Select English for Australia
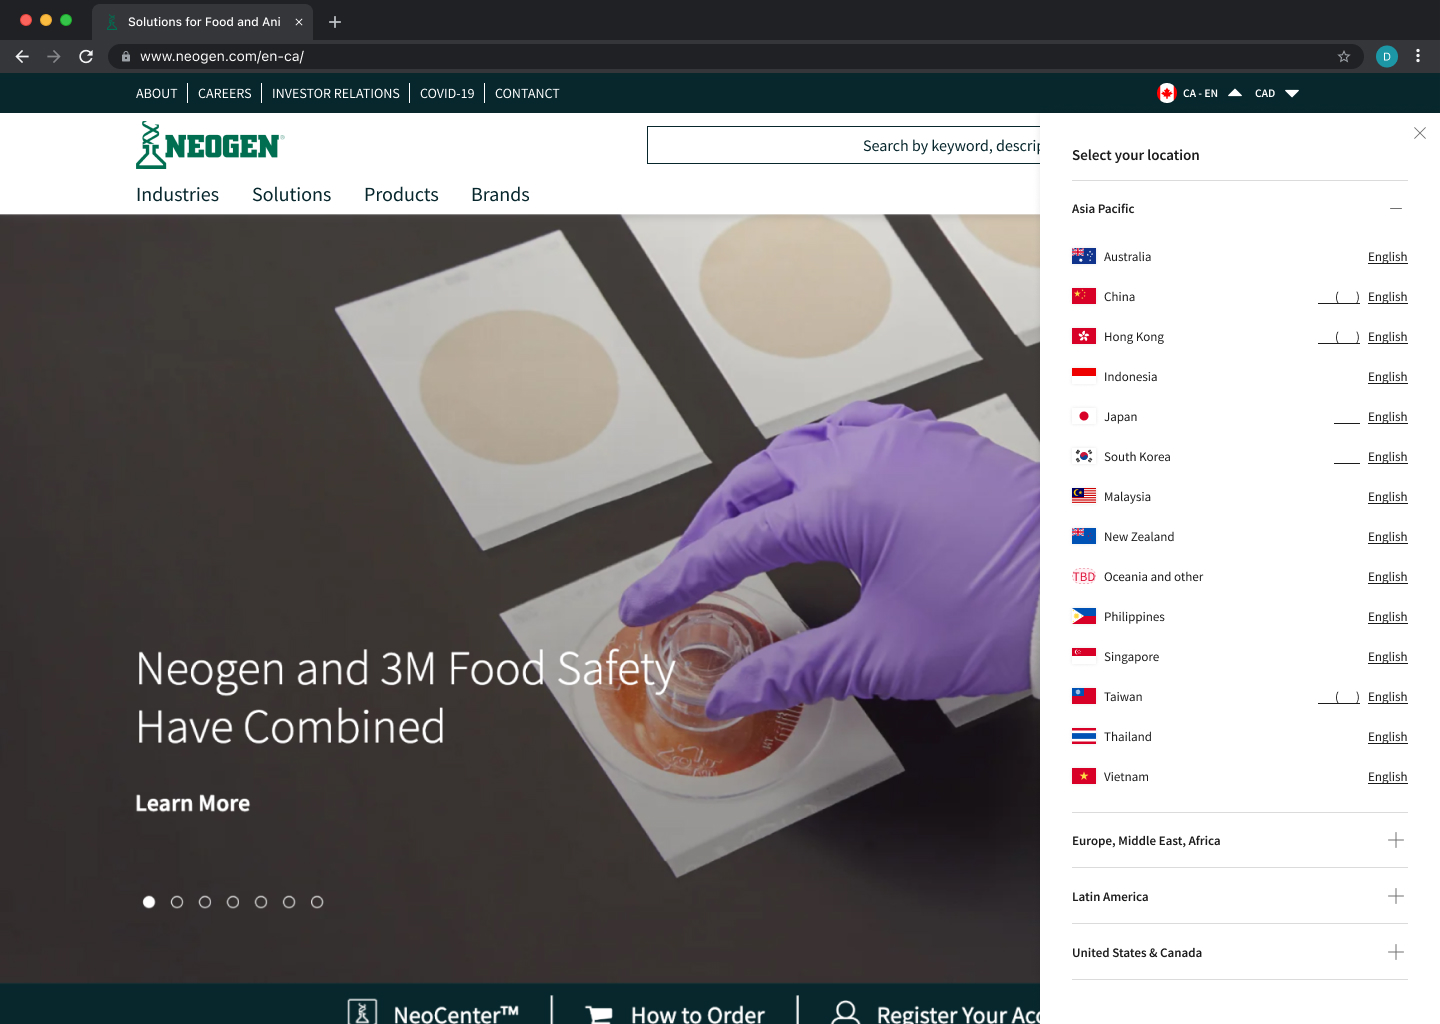This screenshot has height=1024, width=1440. point(1387,257)
